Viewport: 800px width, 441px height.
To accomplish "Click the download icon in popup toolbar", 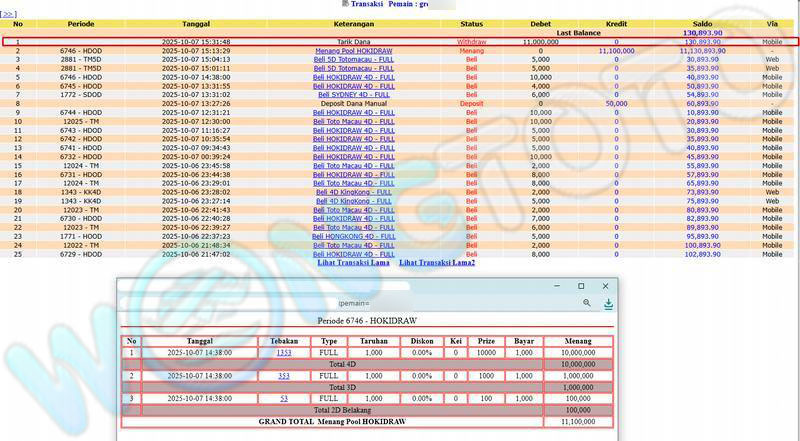I will point(608,303).
